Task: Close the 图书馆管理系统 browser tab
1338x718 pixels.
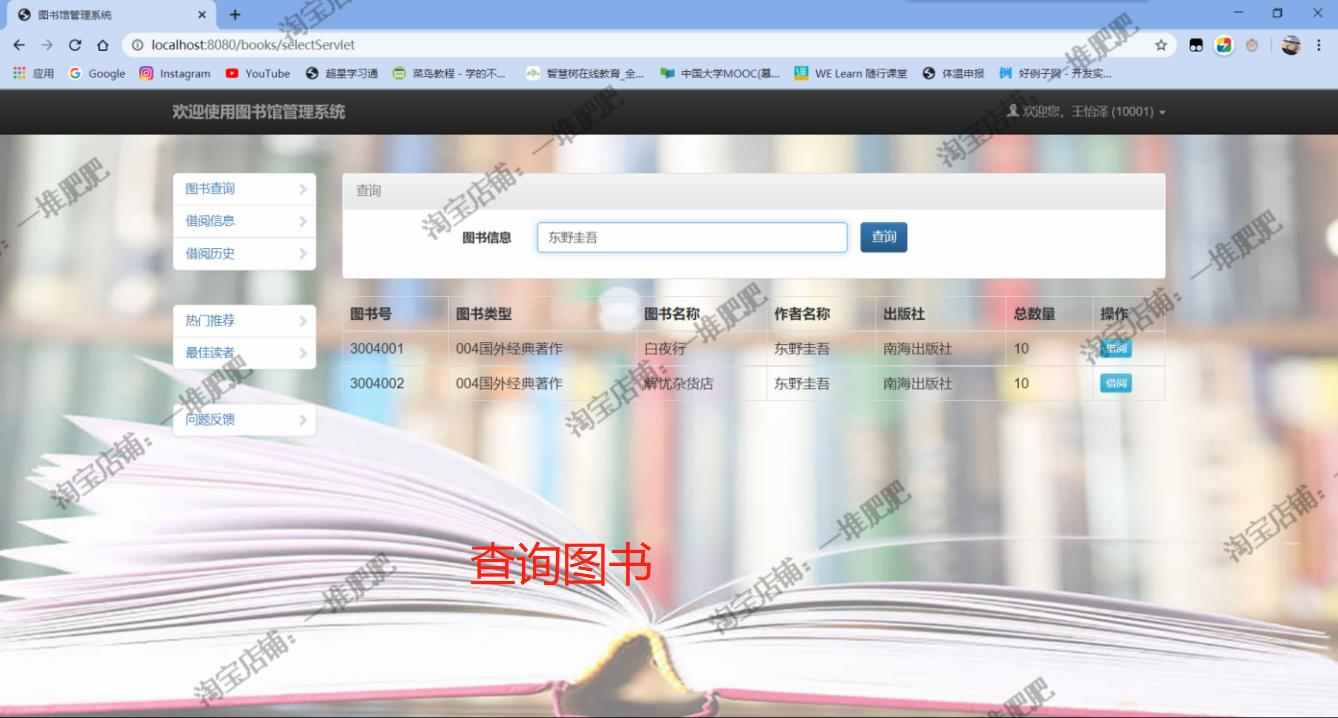Action: coord(202,15)
